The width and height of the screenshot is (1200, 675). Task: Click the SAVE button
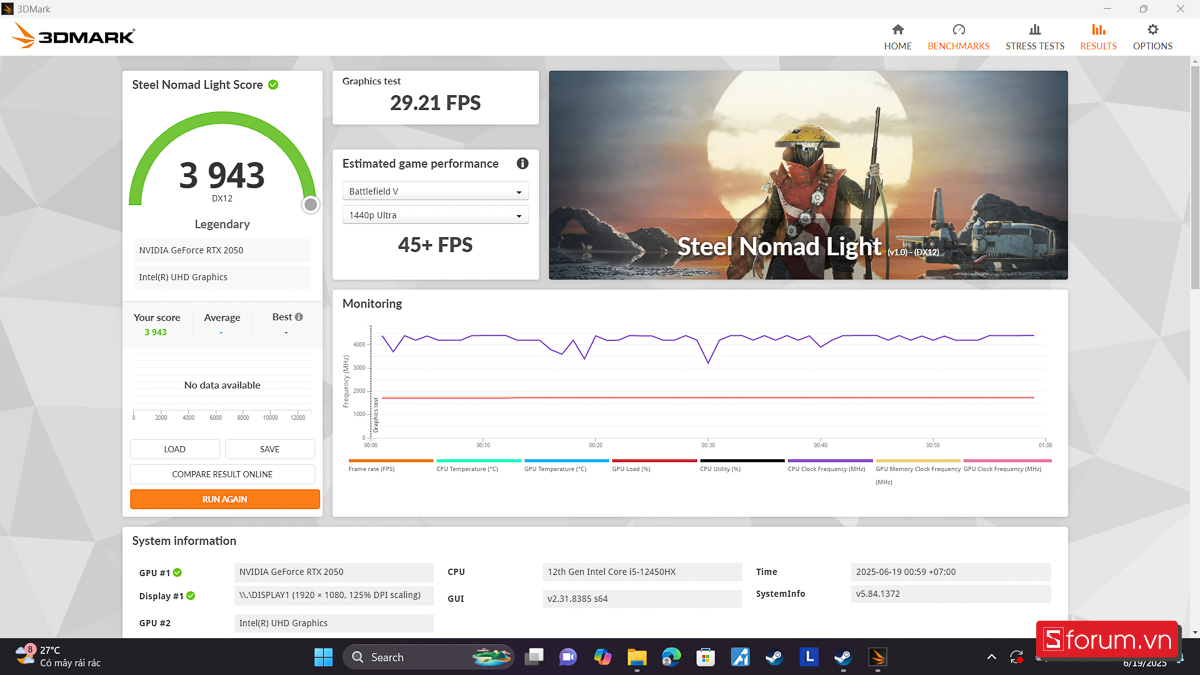tap(270, 449)
